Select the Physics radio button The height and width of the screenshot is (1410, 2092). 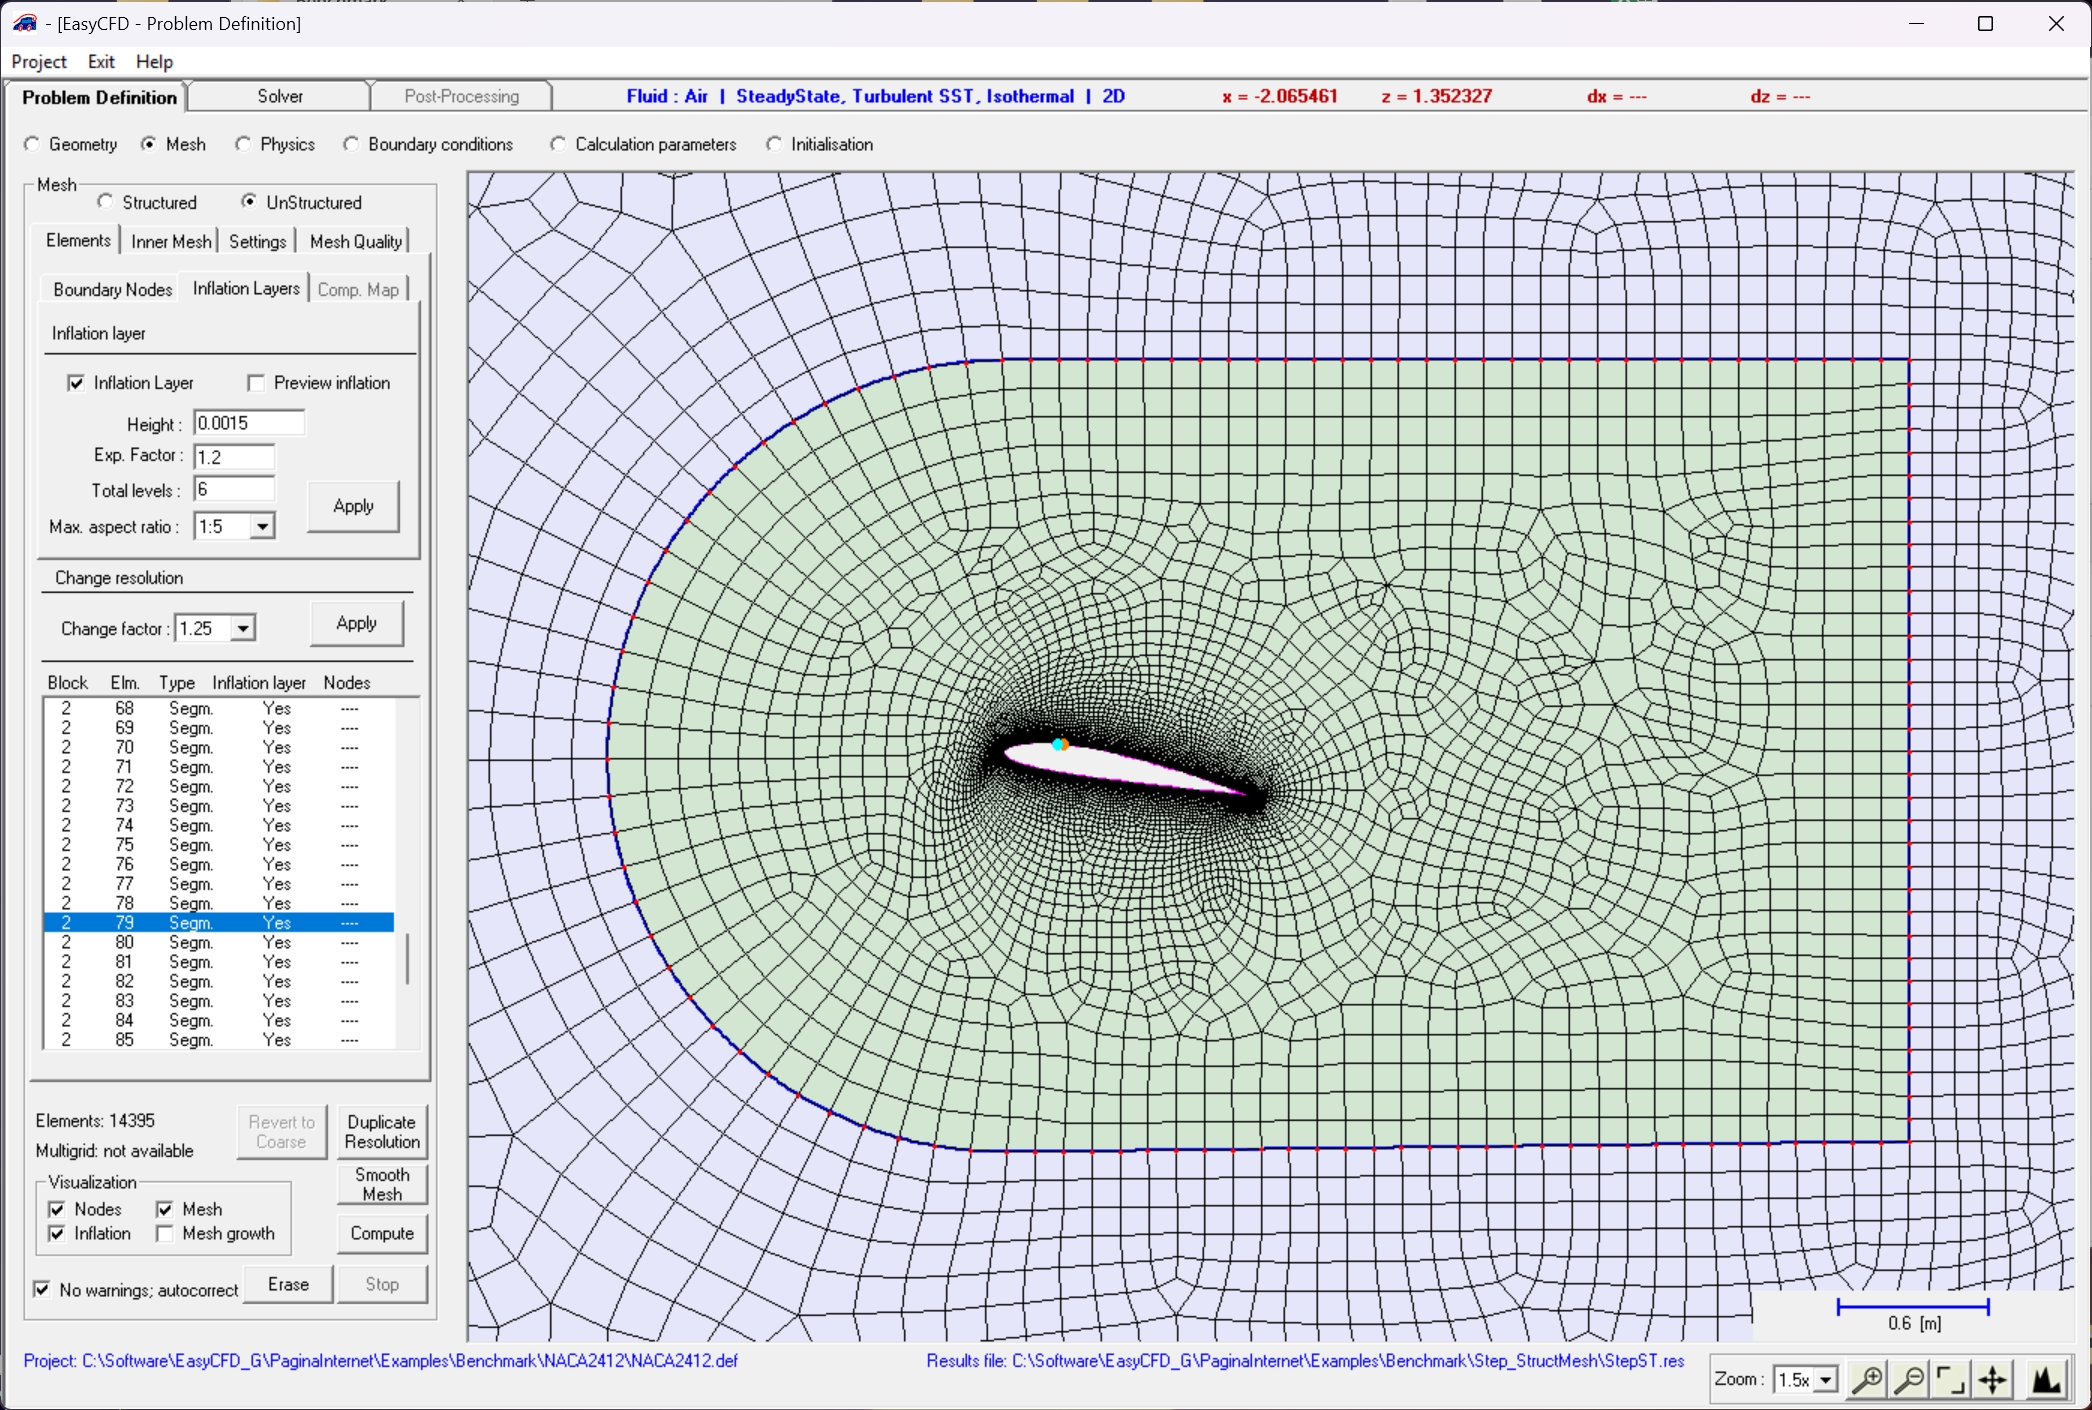[x=244, y=144]
